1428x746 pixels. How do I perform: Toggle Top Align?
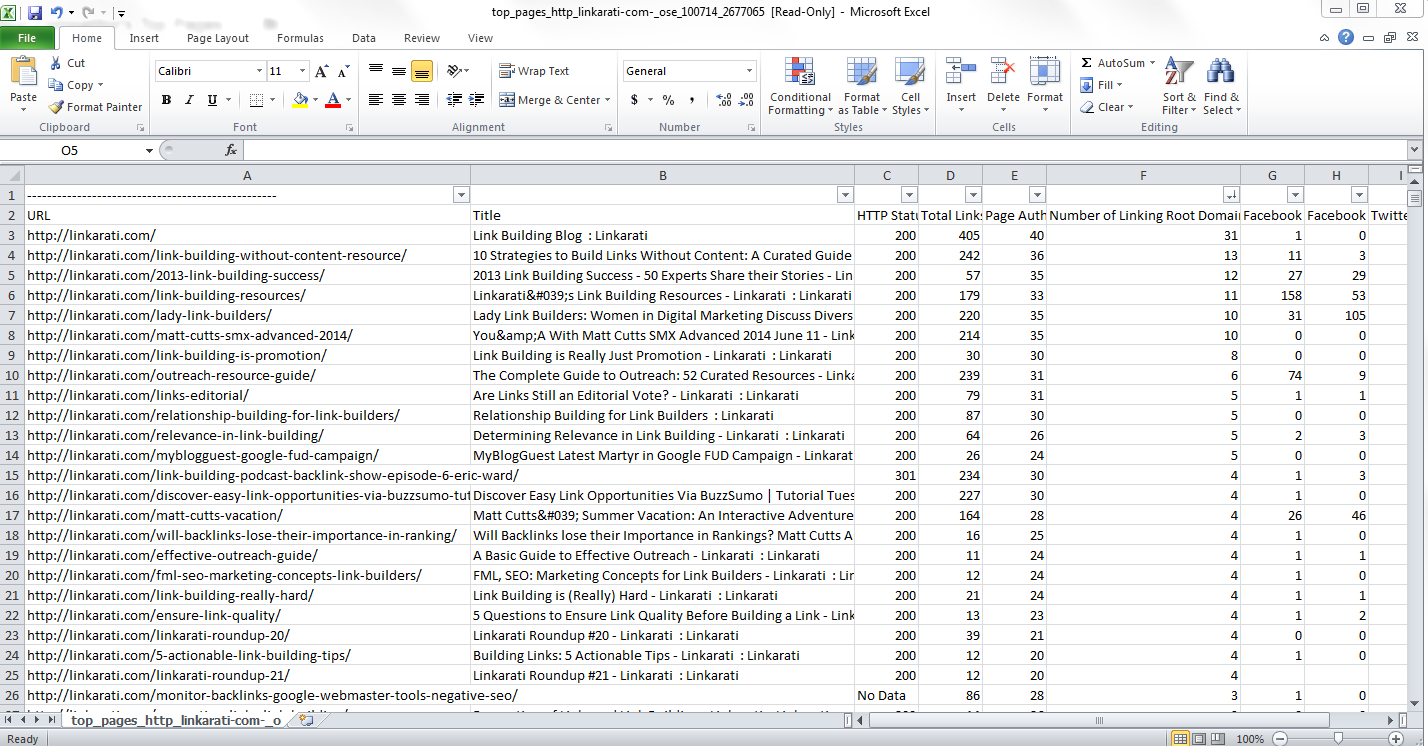(376, 71)
